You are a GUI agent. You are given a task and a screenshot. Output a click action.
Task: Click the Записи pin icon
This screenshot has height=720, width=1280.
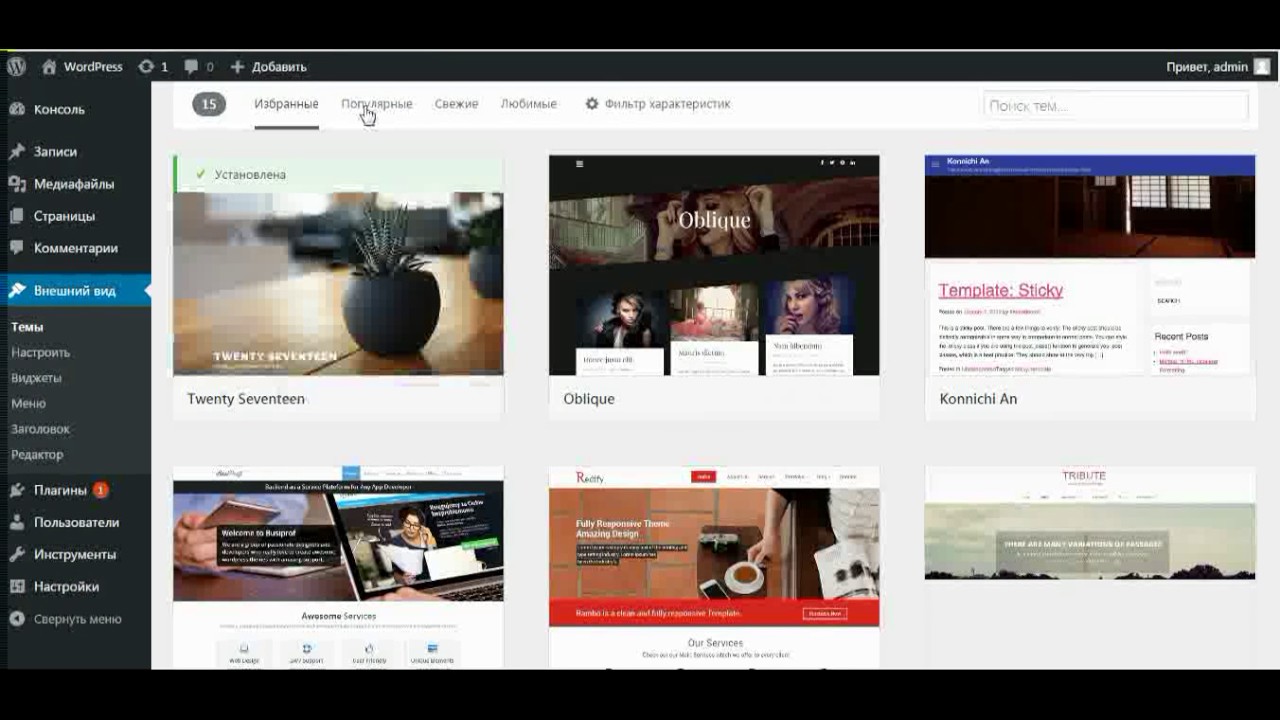[x=17, y=152]
